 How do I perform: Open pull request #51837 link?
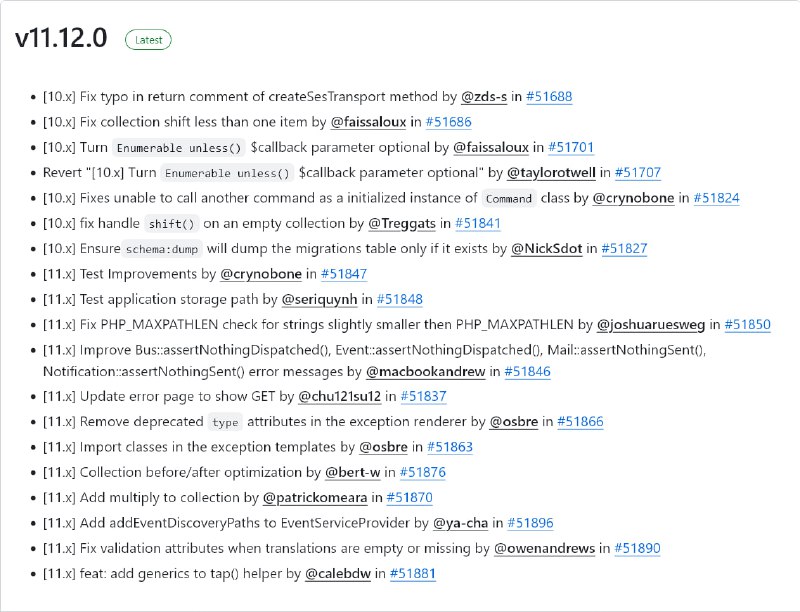click(x=423, y=396)
